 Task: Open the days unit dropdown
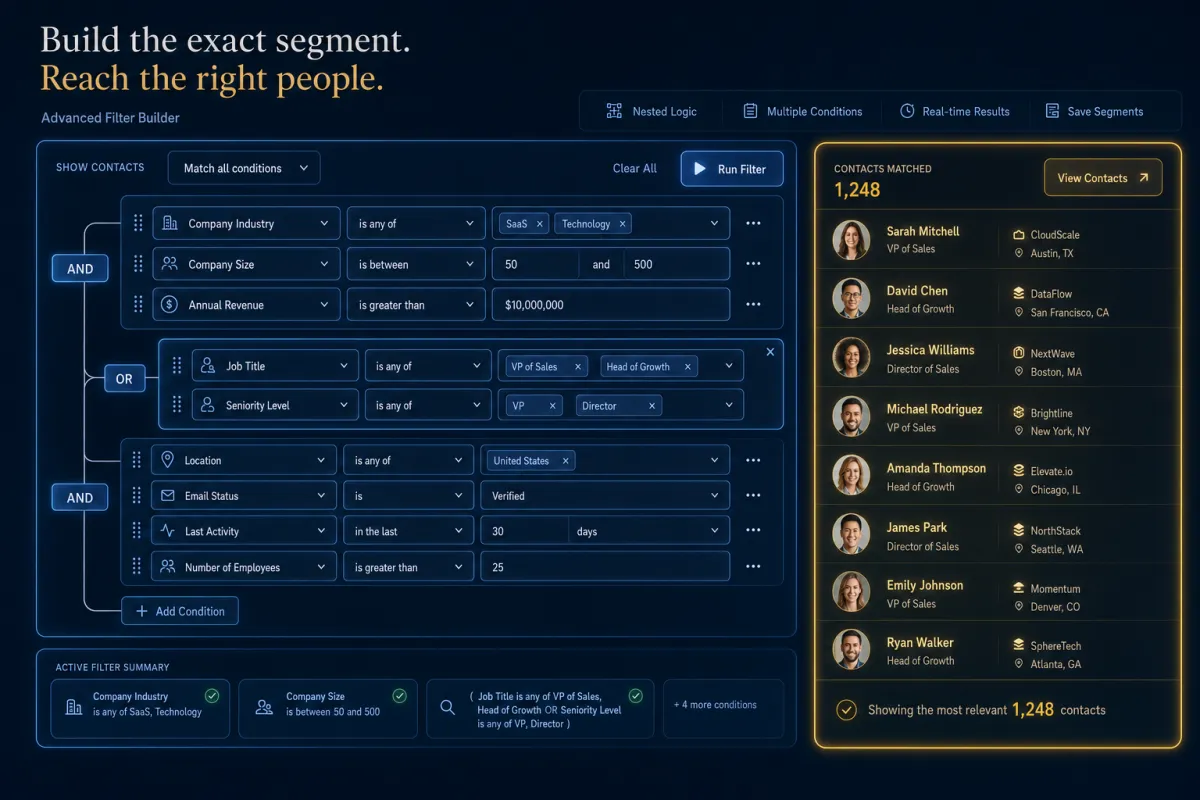pyautogui.click(x=649, y=531)
